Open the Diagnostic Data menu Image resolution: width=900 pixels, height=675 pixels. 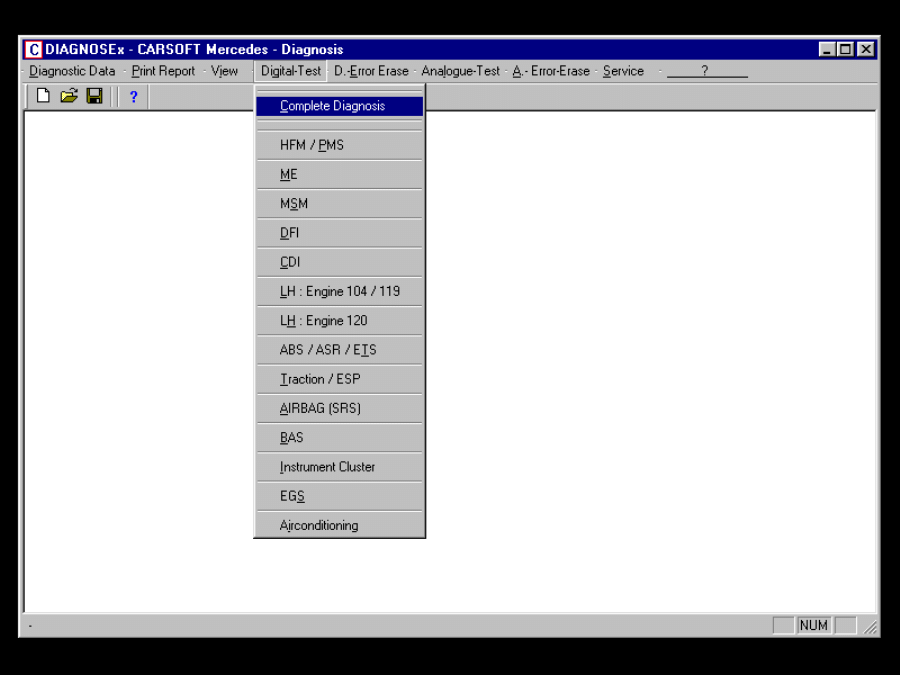pyautogui.click(x=72, y=71)
